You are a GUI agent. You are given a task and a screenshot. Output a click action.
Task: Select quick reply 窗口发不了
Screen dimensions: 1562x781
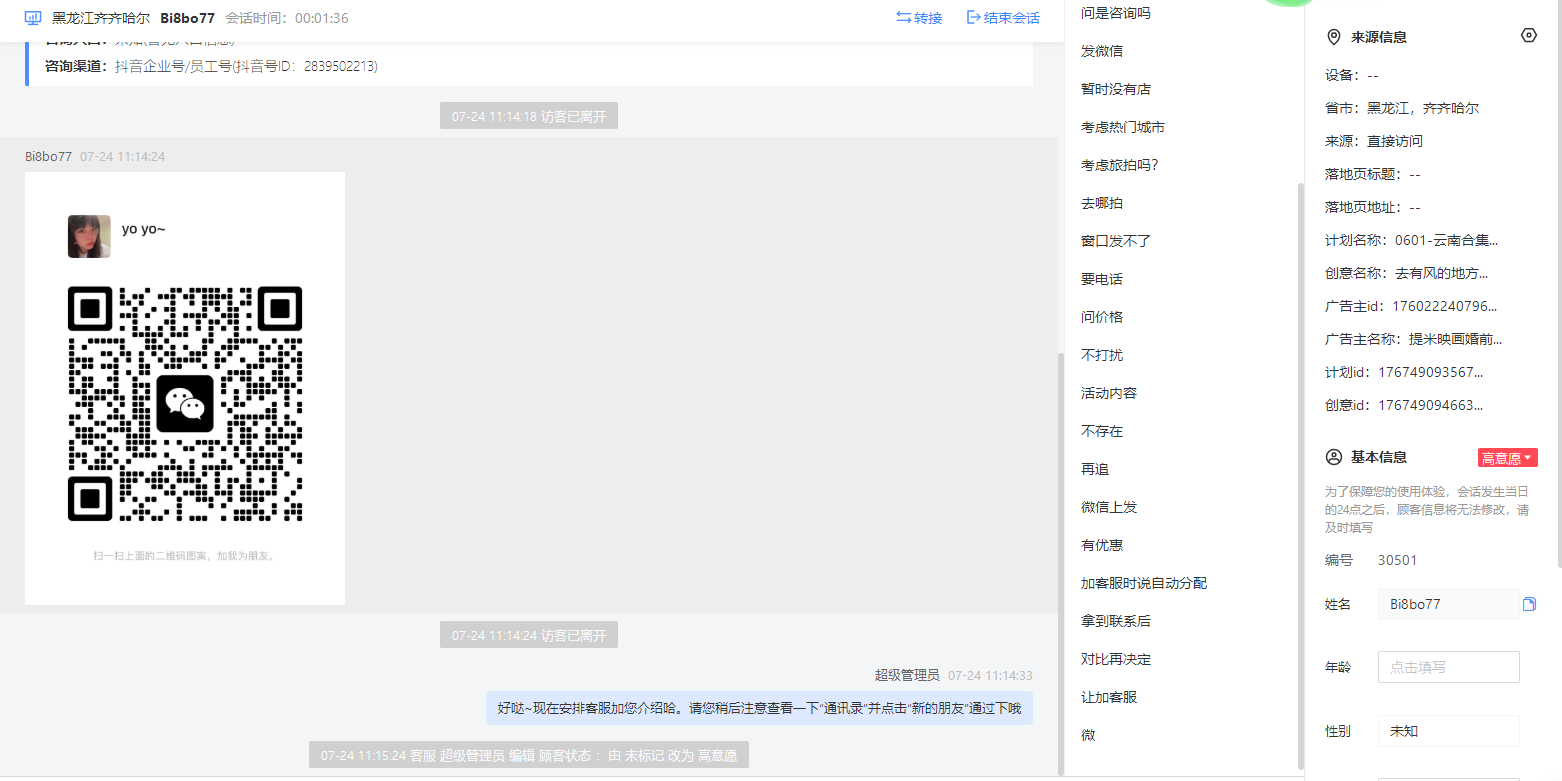[x=1115, y=241]
